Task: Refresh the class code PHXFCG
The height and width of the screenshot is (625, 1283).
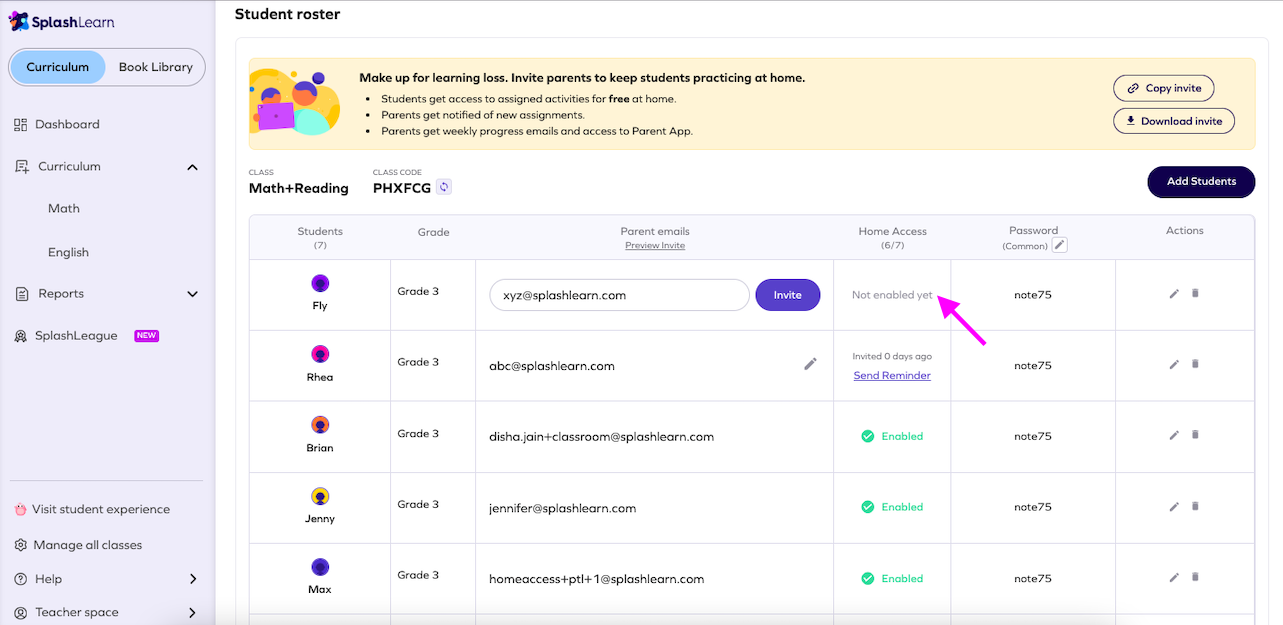Action: click(x=444, y=187)
